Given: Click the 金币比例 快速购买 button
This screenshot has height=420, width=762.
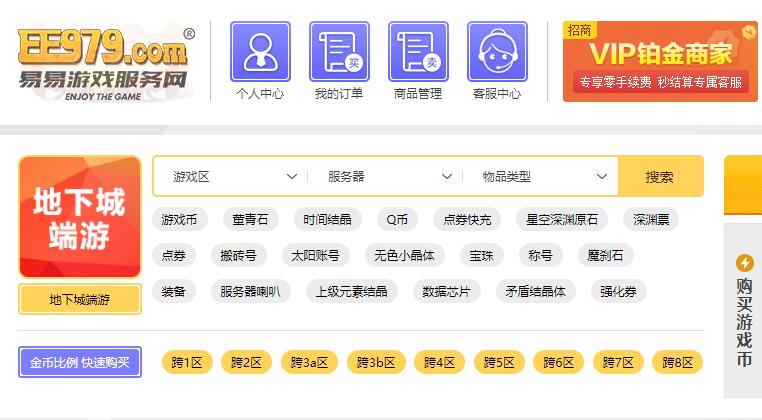Looking at the screenshot, I should pos(80,362).
